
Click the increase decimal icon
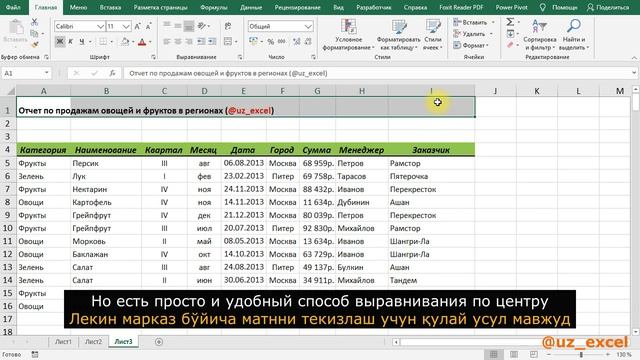click(x=297, y=42)
